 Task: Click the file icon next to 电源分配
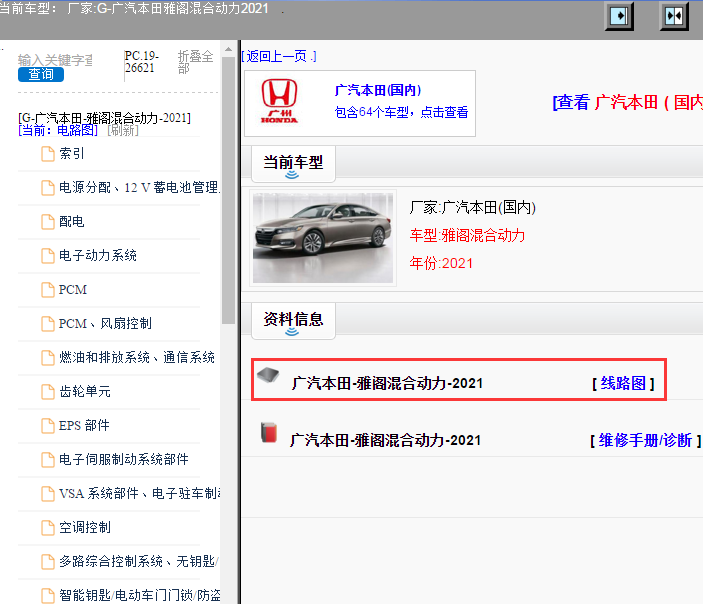(x=48, y=188)
